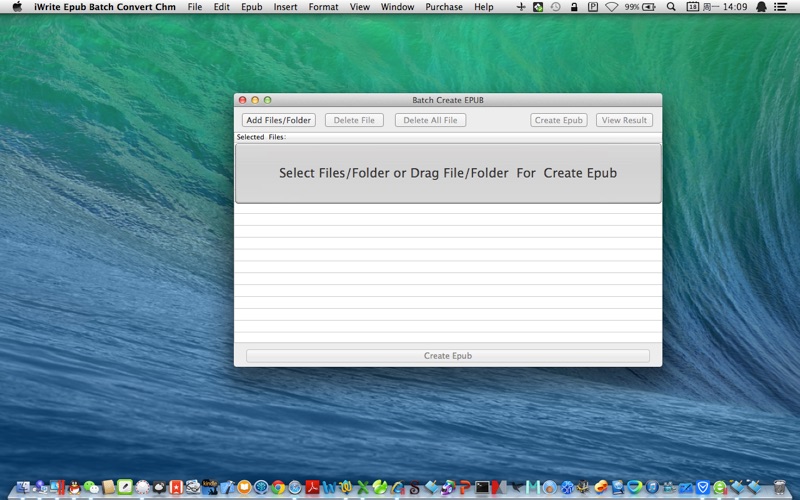Open iBooks from the Dock
This screenshot has height=500, width=800.
click(x=244, y=487)
